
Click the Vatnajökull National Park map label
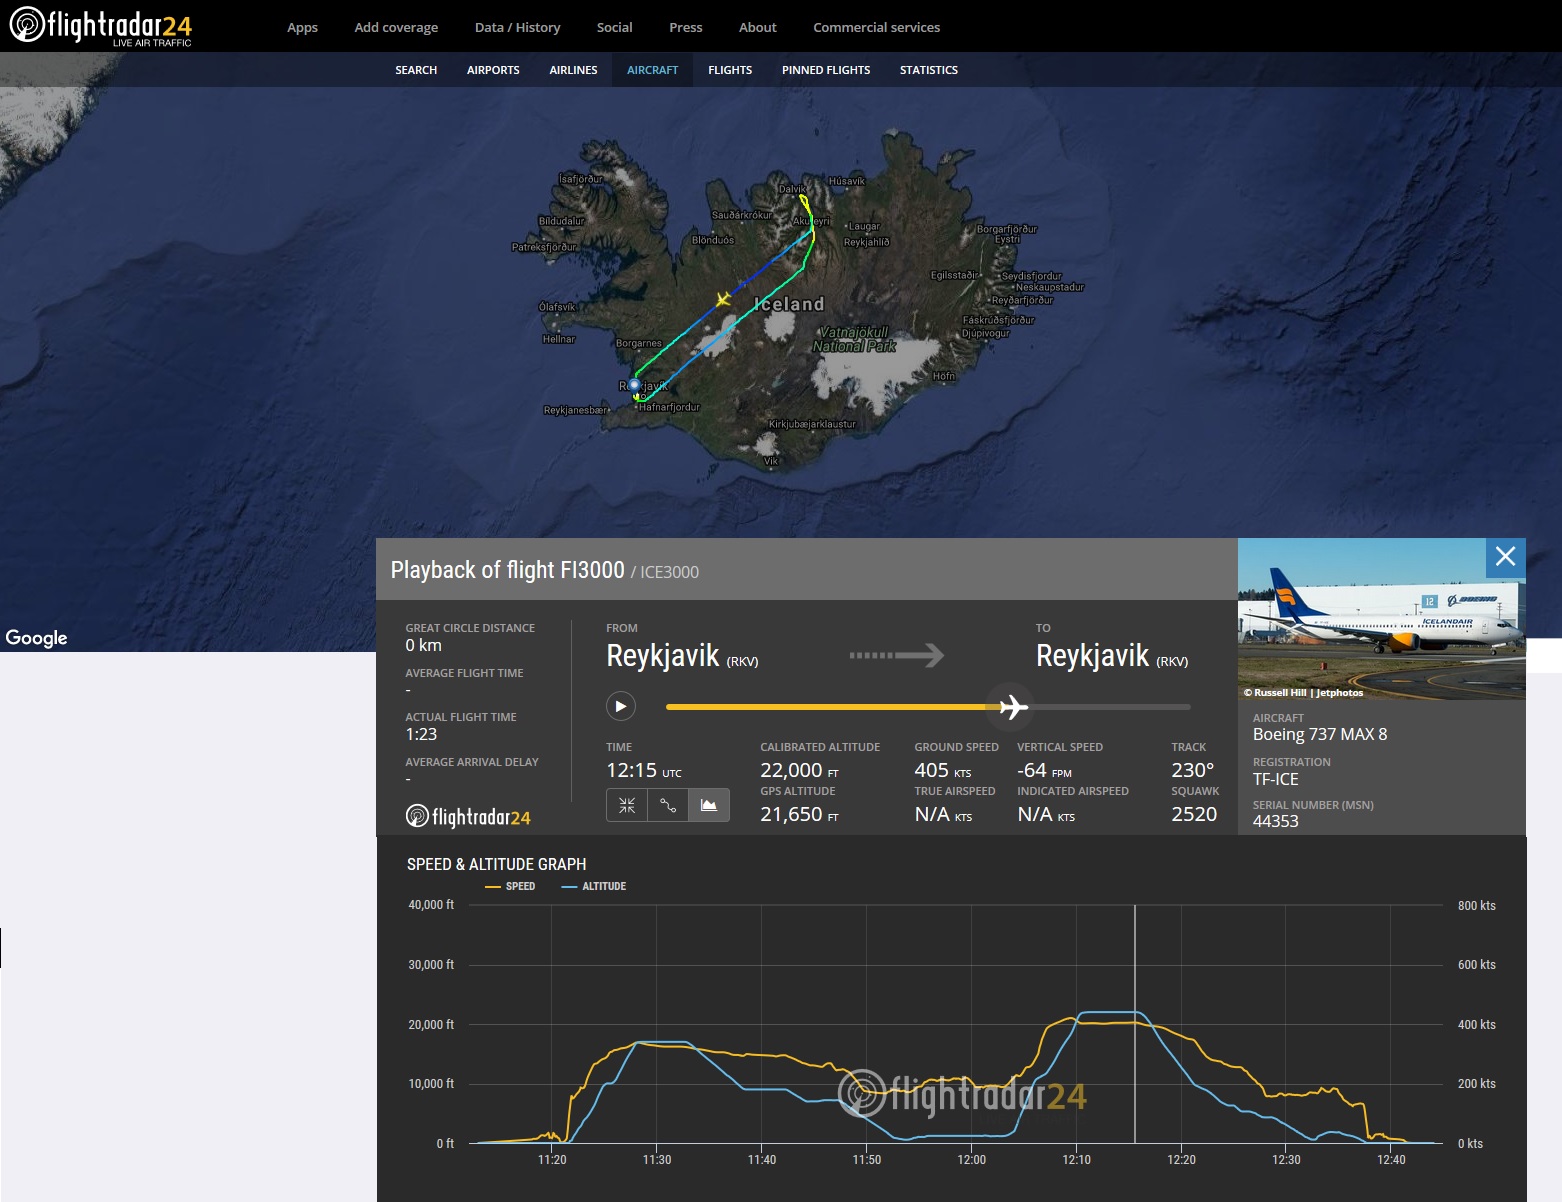coord(854,339)
